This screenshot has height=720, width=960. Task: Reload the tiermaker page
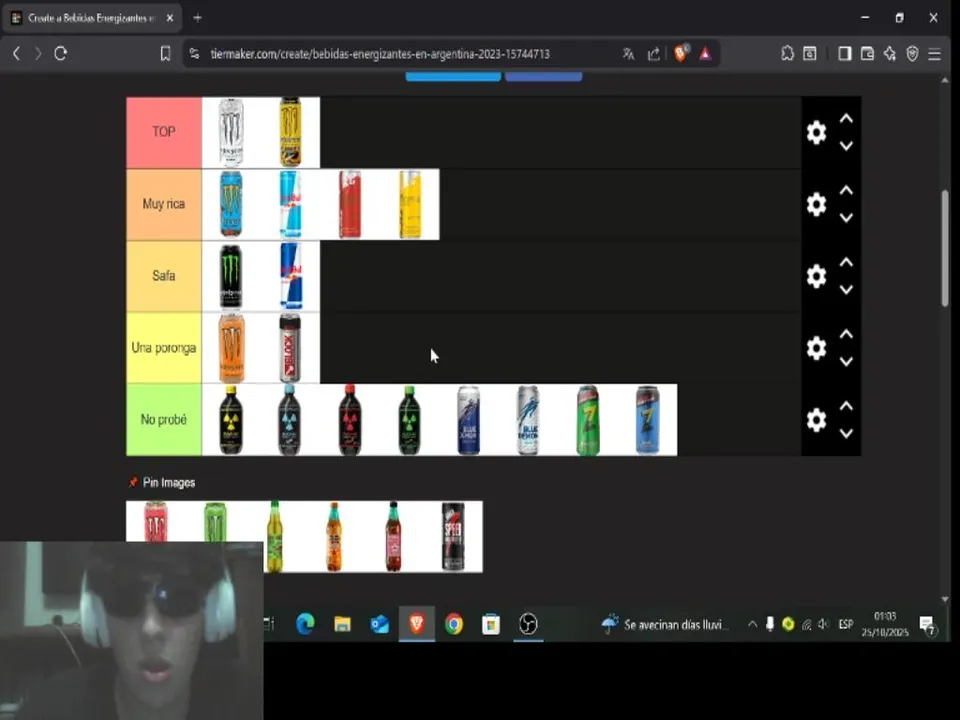pyautogui.click(x=60, y=54)
